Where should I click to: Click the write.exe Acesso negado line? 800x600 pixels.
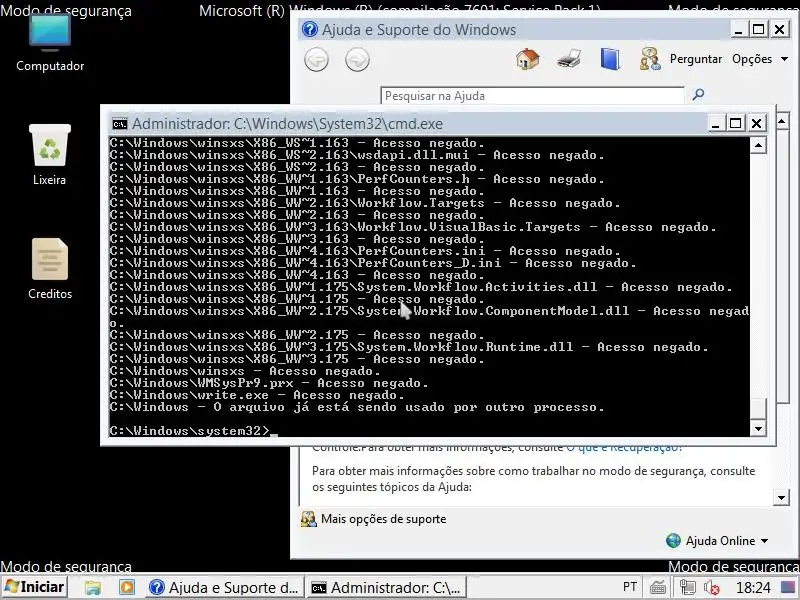pos(257,395)
